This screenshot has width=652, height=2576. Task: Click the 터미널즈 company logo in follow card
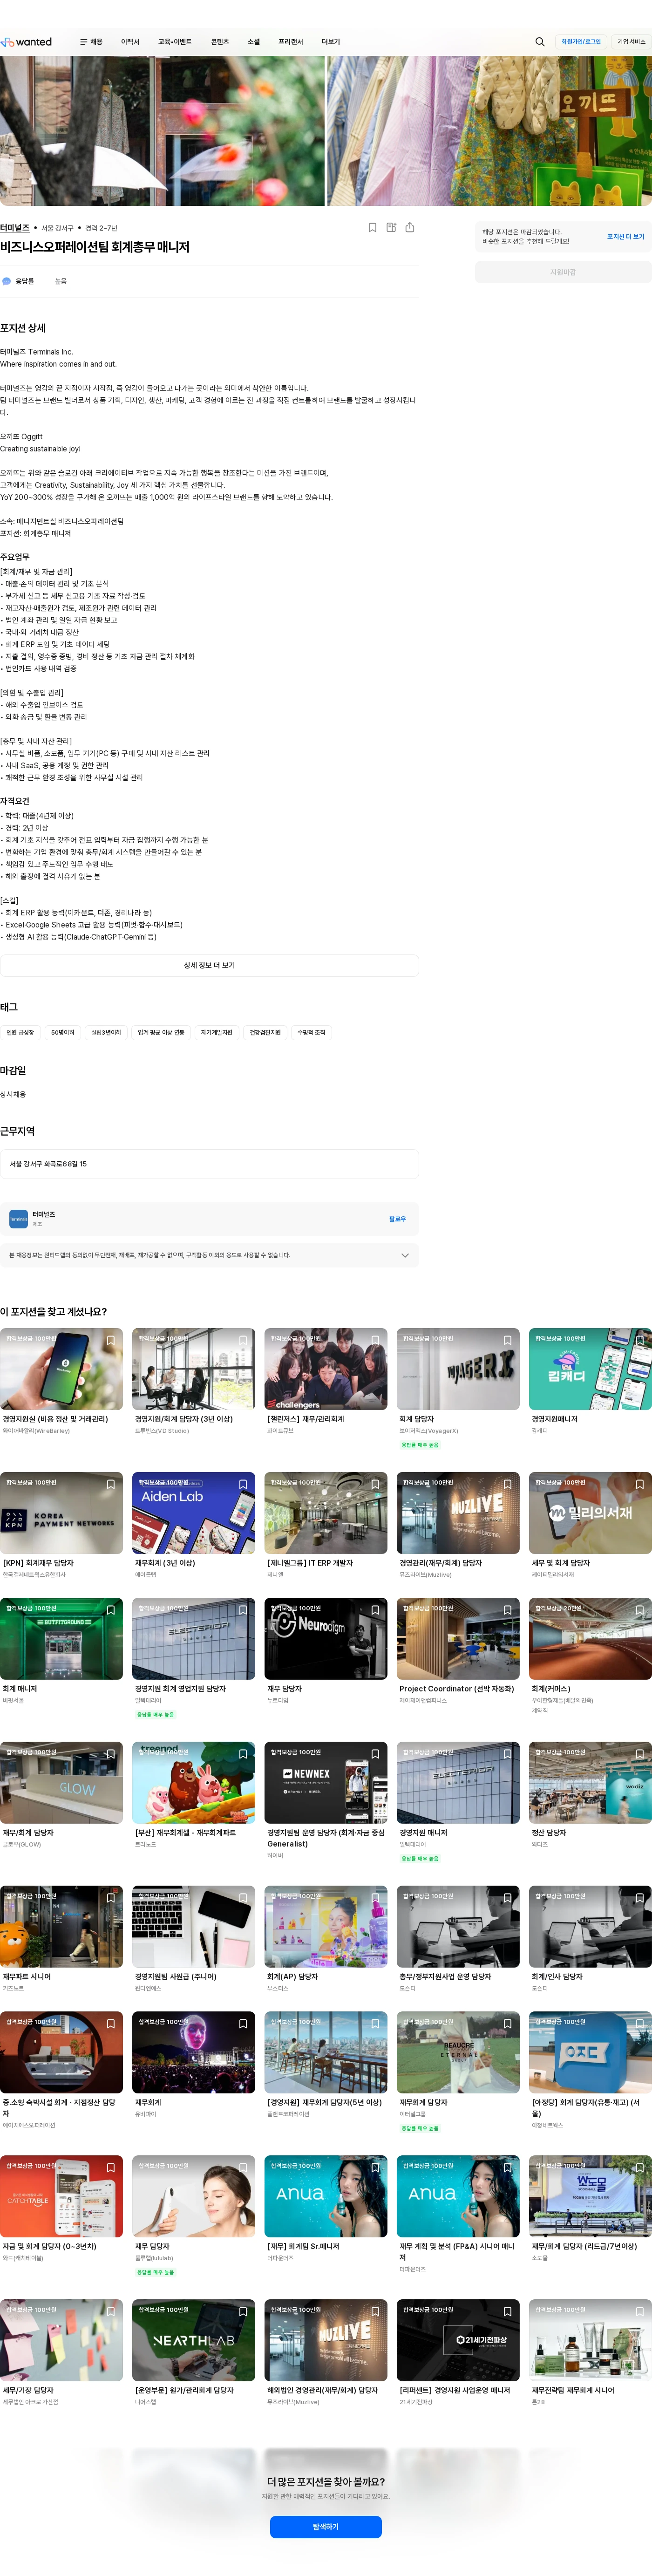18,1219
